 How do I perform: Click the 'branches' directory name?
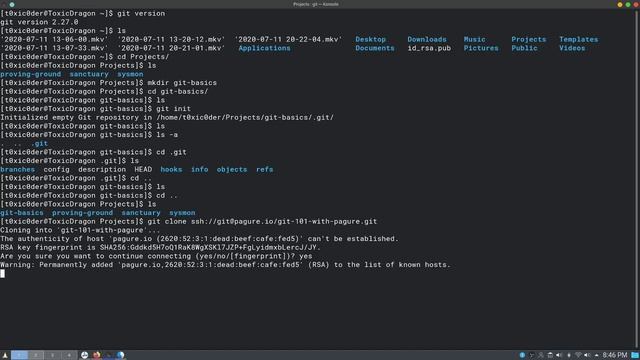coord(18,169)
